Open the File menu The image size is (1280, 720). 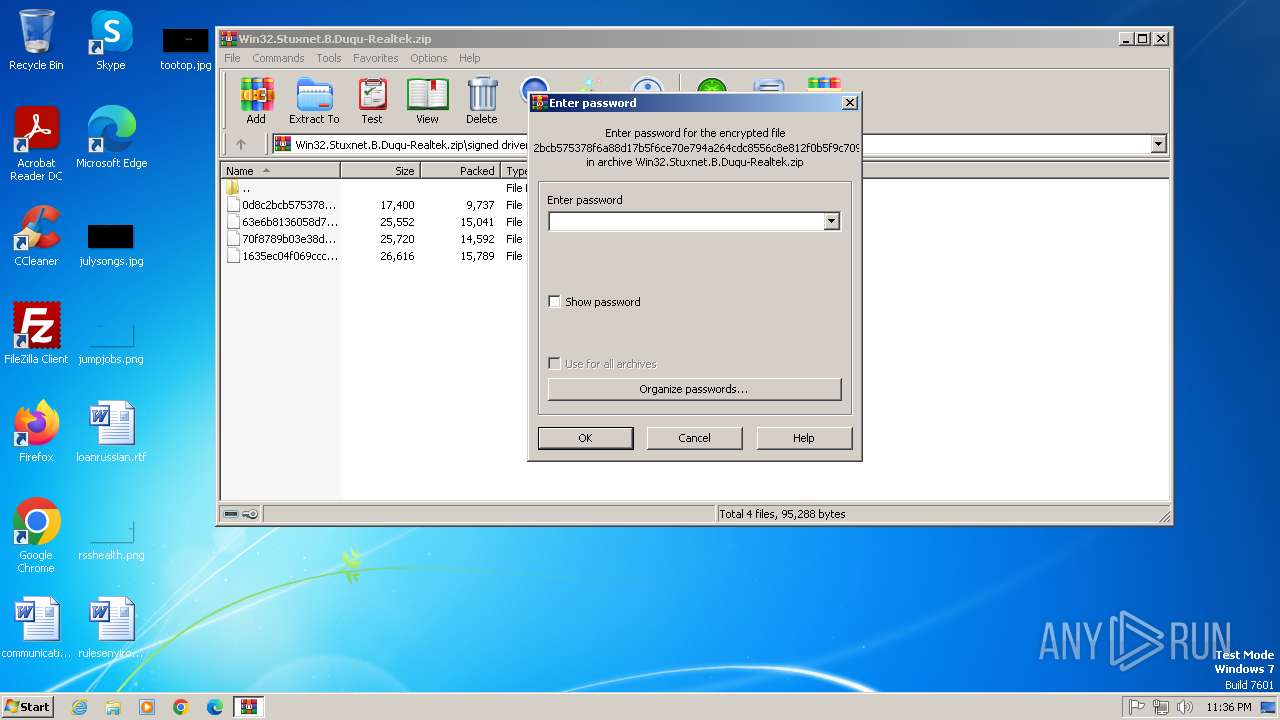[232, 58]
